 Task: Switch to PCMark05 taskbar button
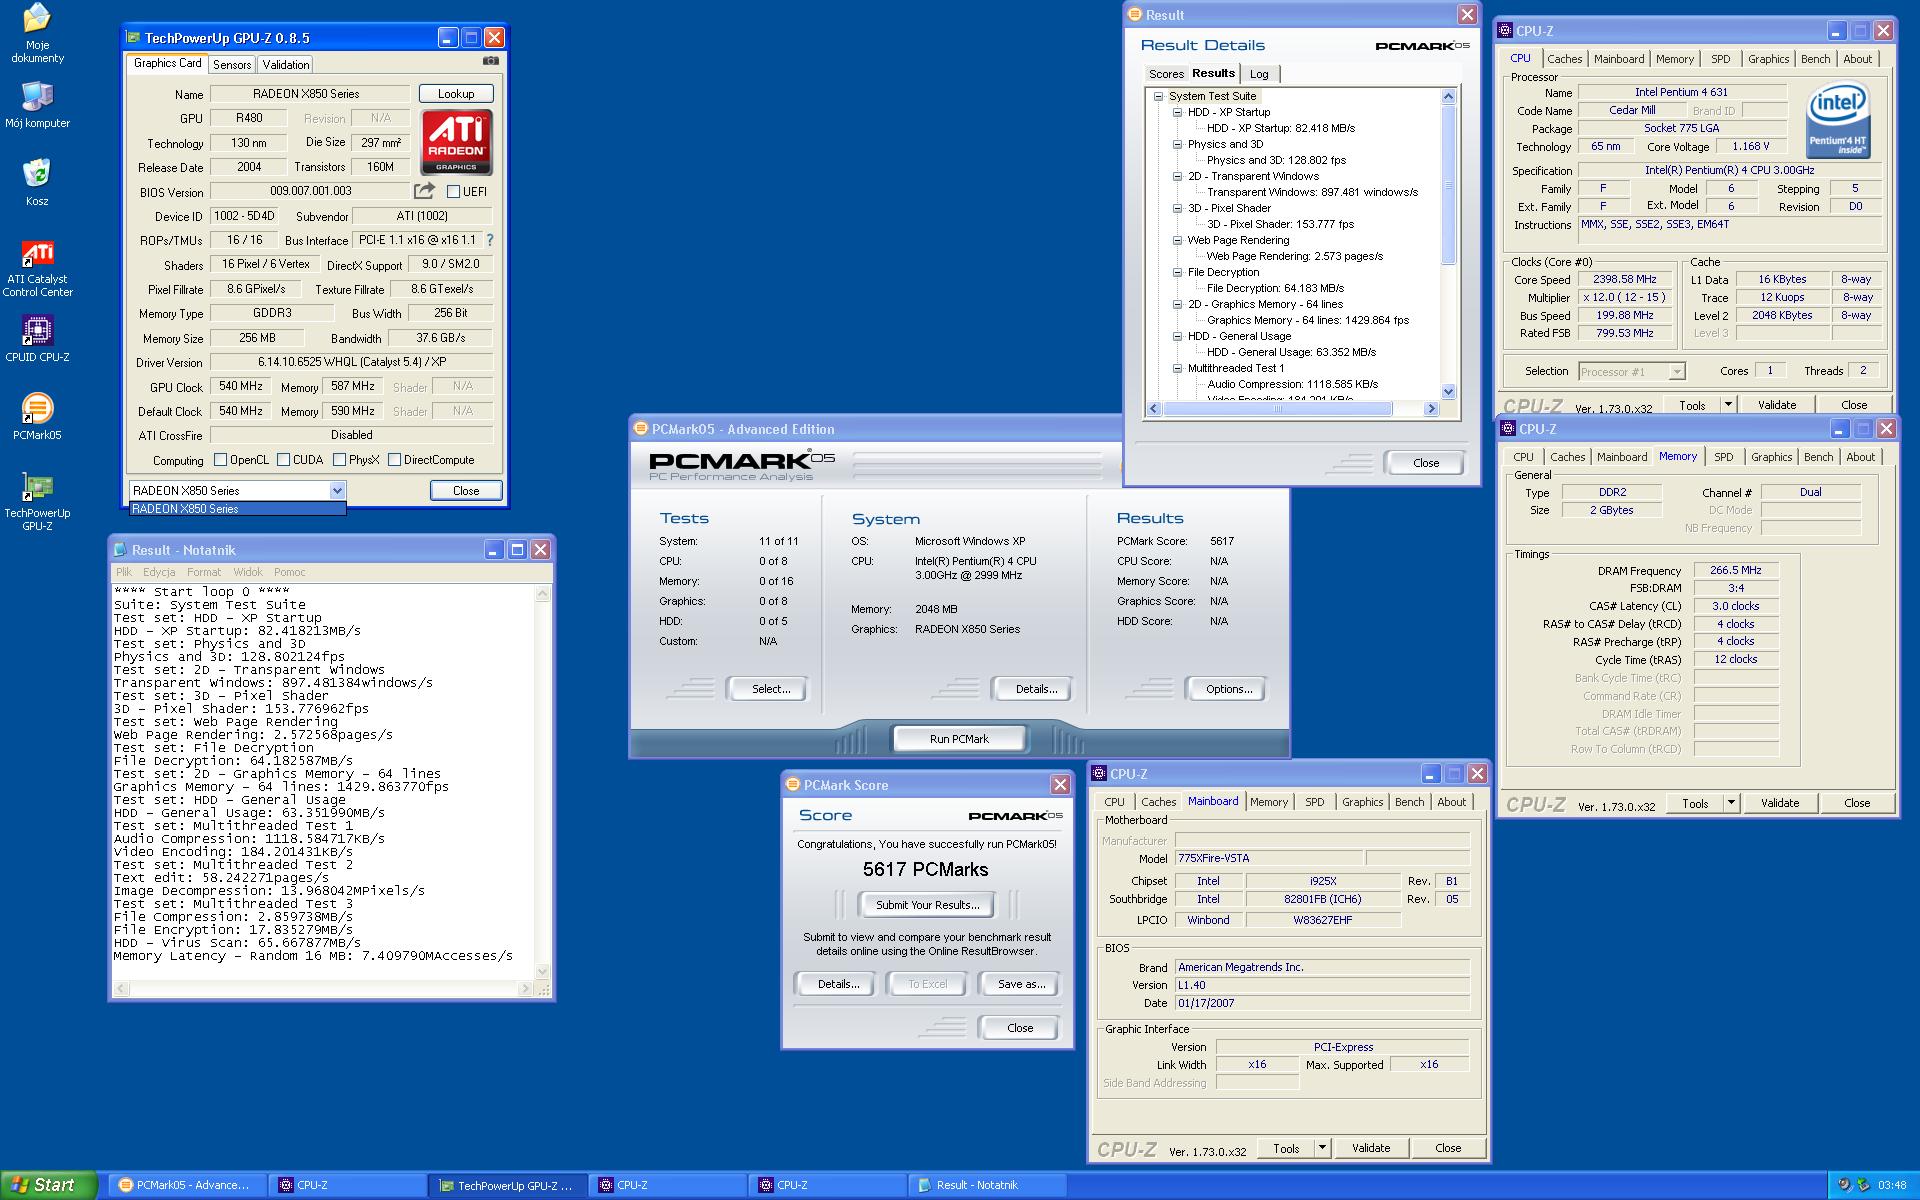(187, 1185)
